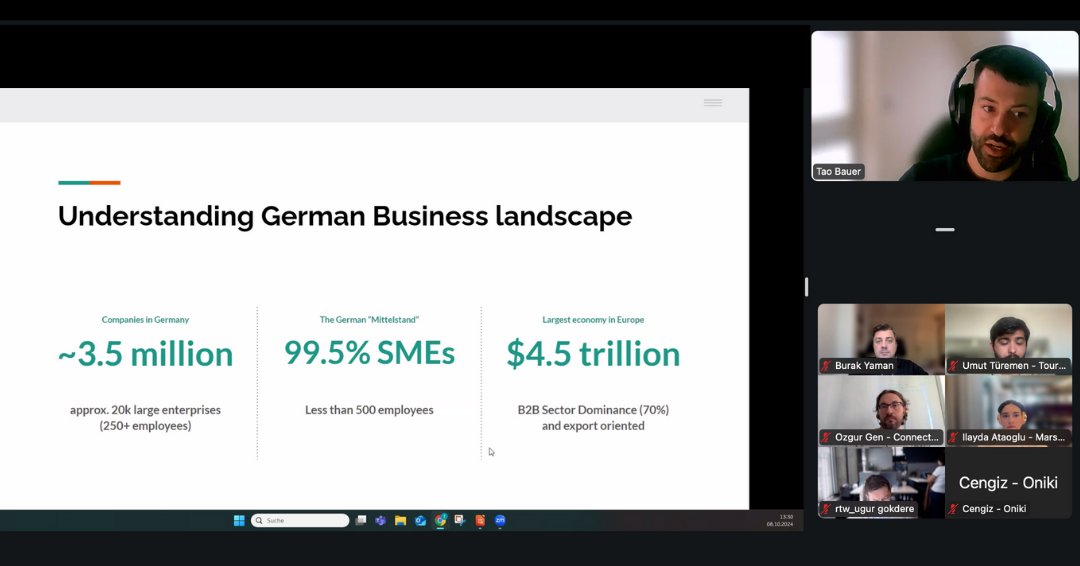Open File Explorer folder icon in taskbar
The image size is (1080, 566).
point(400,521)
